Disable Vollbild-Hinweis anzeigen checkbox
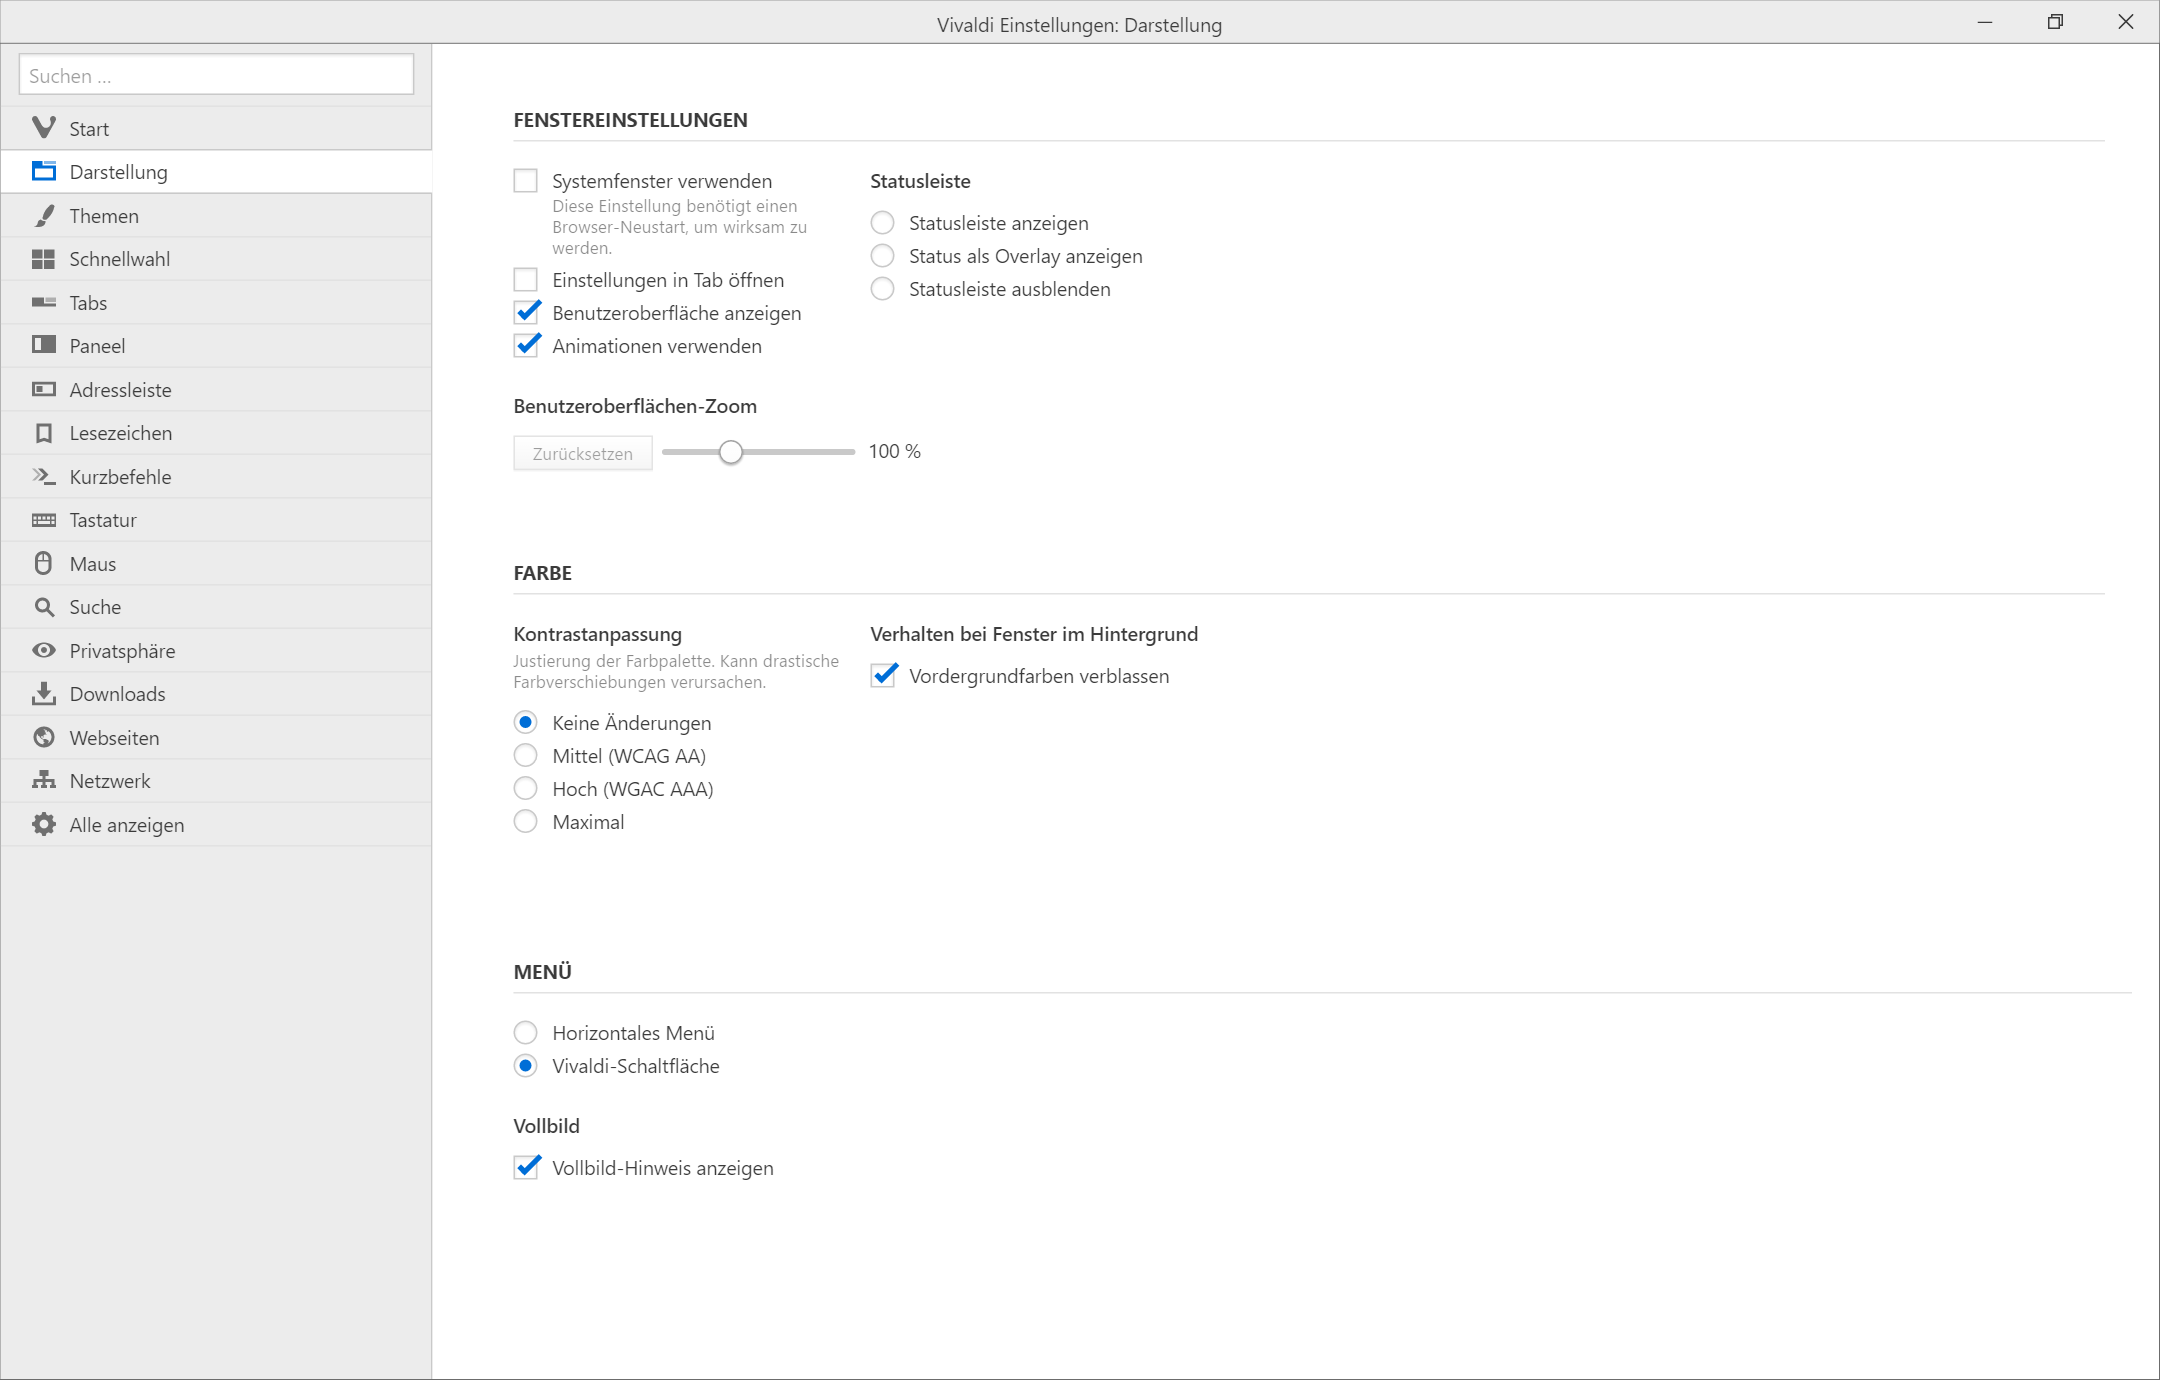The height and width of the screenshot is (1380, 2160). click(526, 1168)
